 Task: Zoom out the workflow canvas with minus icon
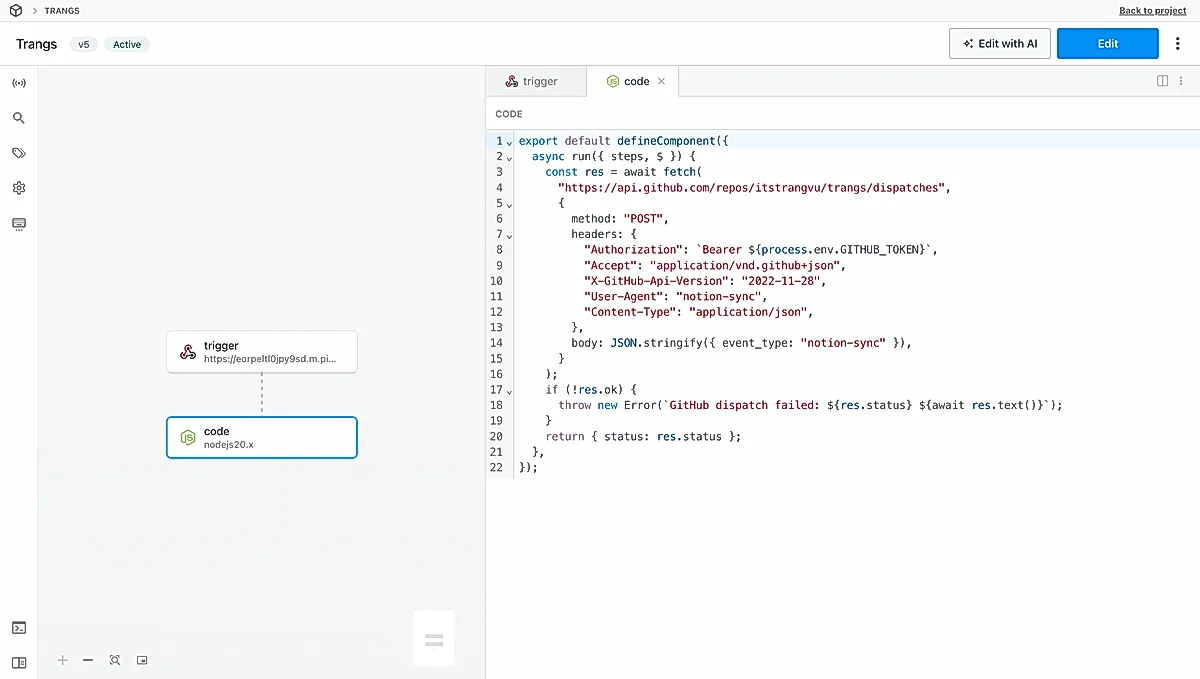pos(88,660)
